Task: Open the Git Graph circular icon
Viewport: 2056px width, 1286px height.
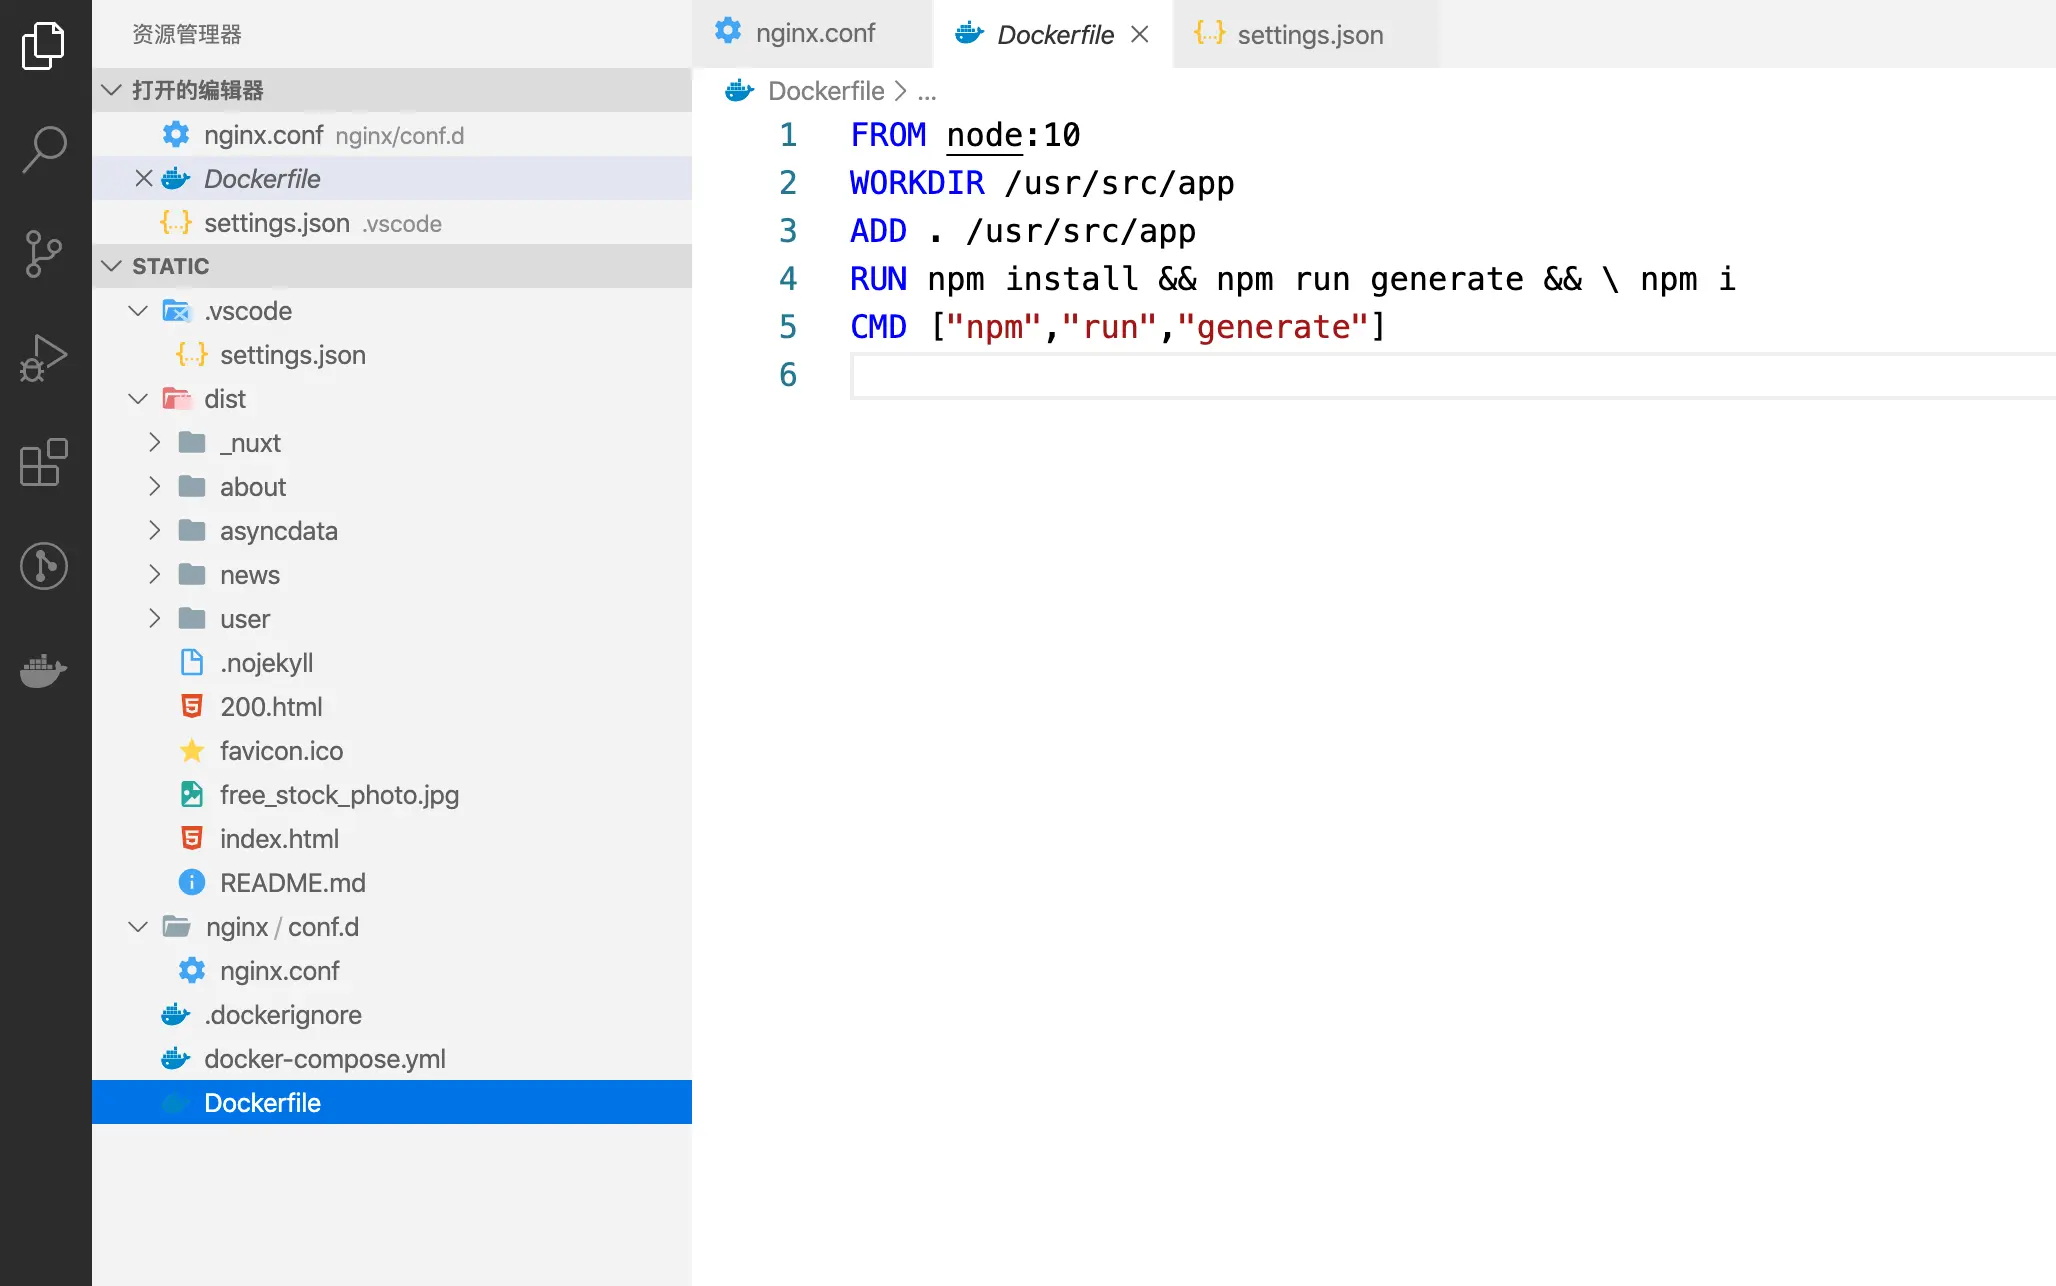Action: (44, 566)
